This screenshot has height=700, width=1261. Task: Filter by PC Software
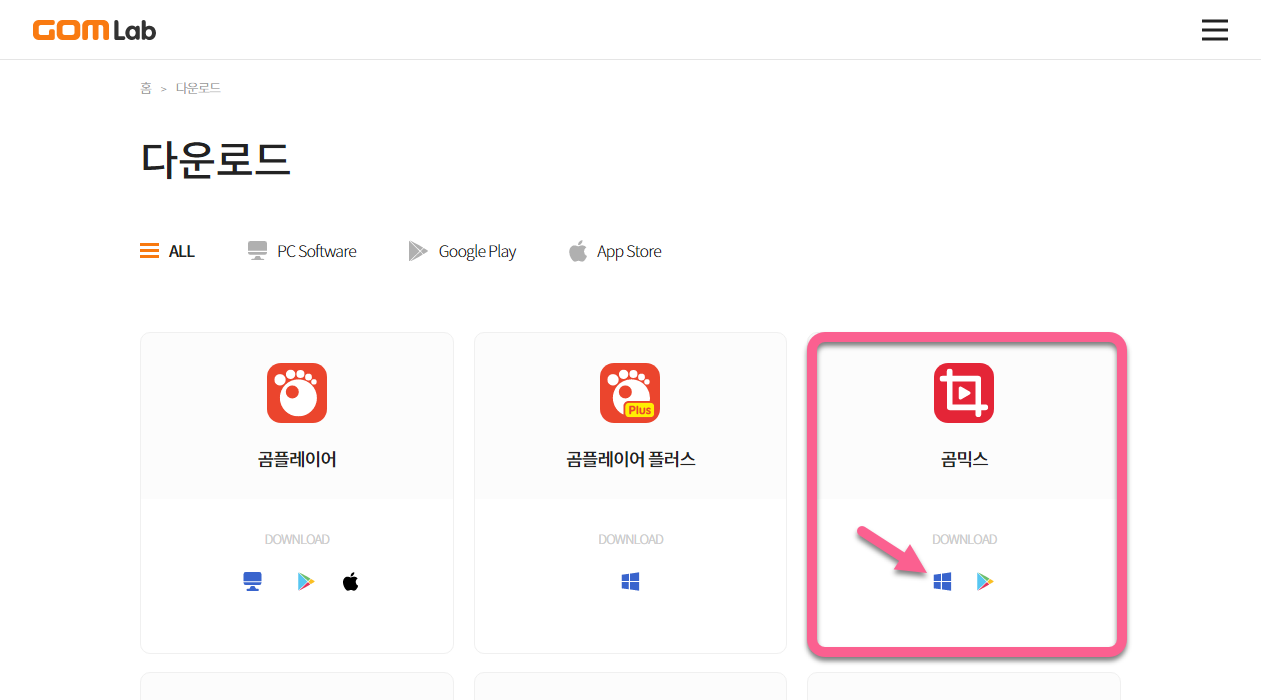tap(302, 251)
